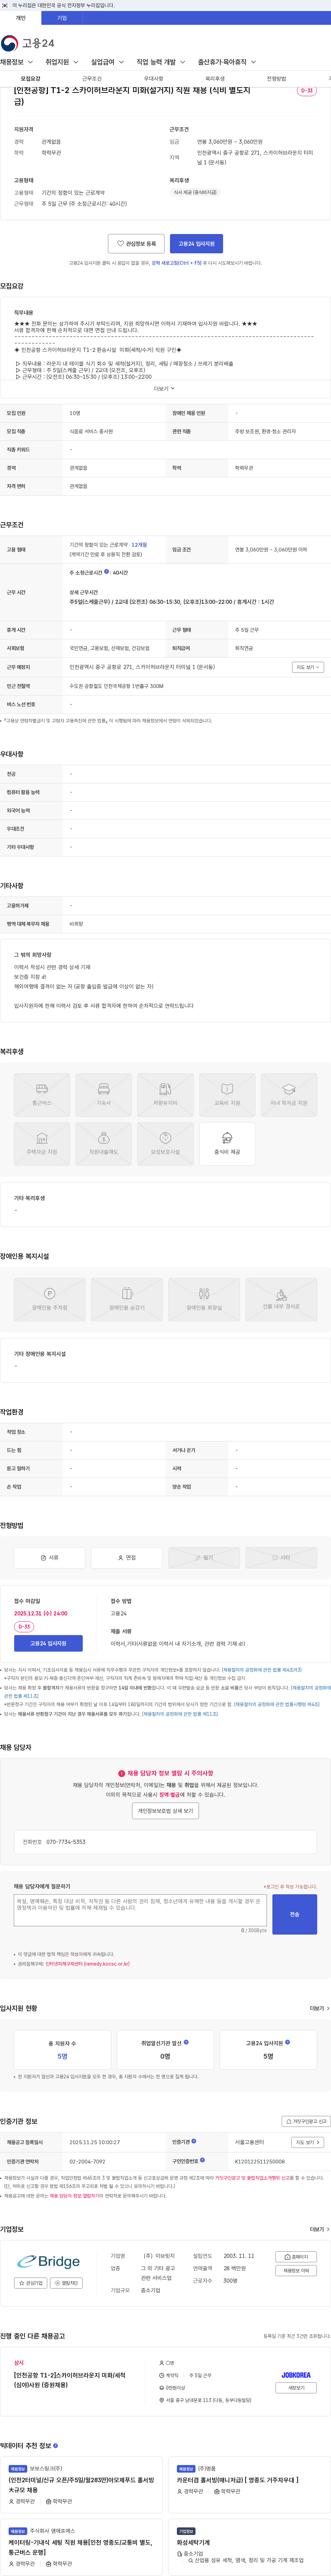The width and height of the screenshot is (331, 2576).
Task: Open the 지도 보기 dropdown for 근무 예정지
Action: 308,667
